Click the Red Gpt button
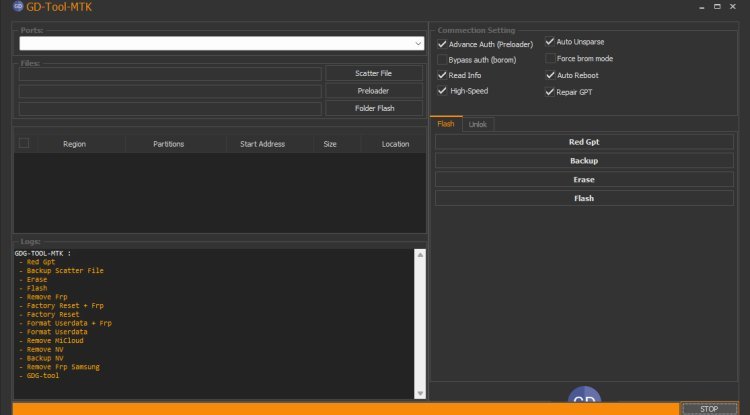The image size is (750, 415). (584, 142)
